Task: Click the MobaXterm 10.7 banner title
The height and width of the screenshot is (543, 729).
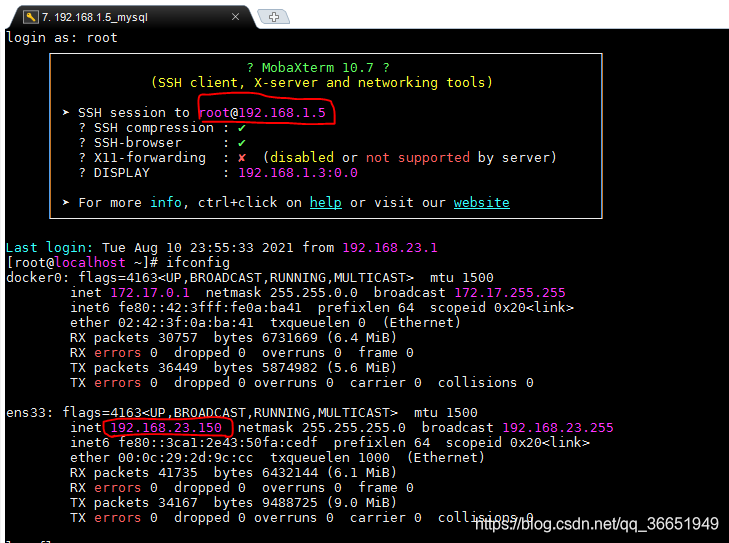Action: (318, 68)
